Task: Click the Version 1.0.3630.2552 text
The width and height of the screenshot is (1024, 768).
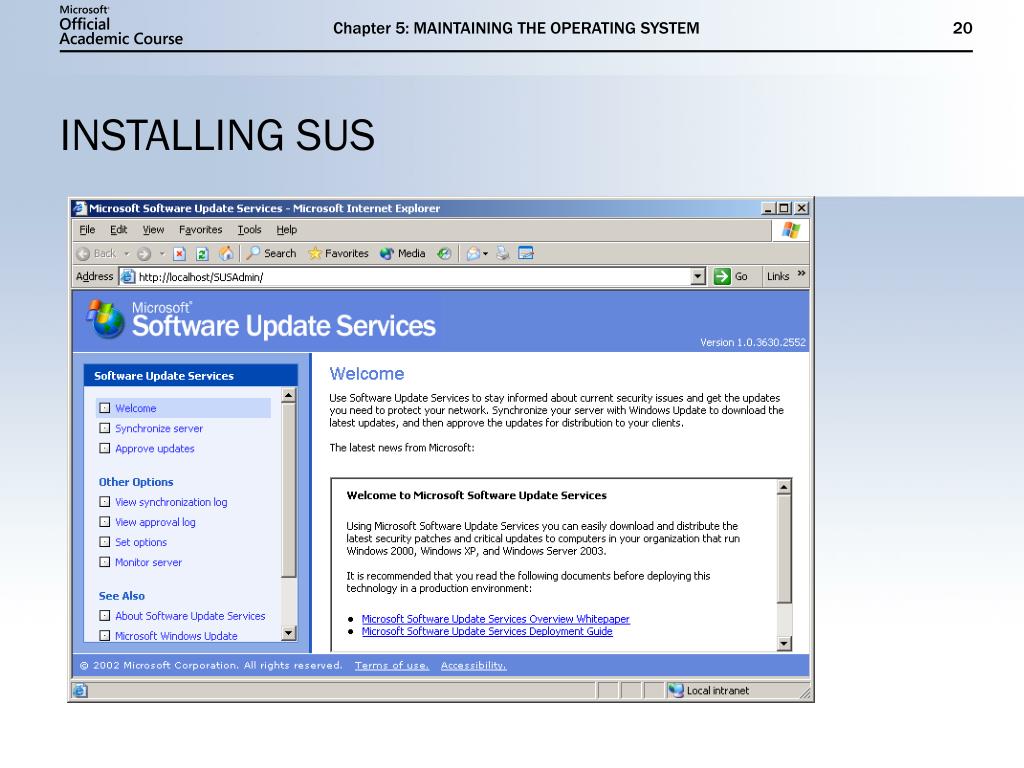Action: point(753,342)
